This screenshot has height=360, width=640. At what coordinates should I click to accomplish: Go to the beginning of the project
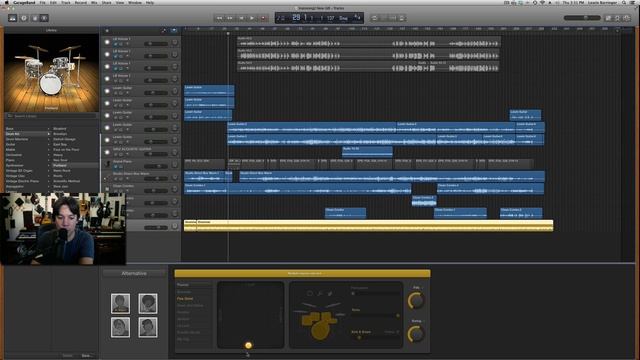(241, 18)
